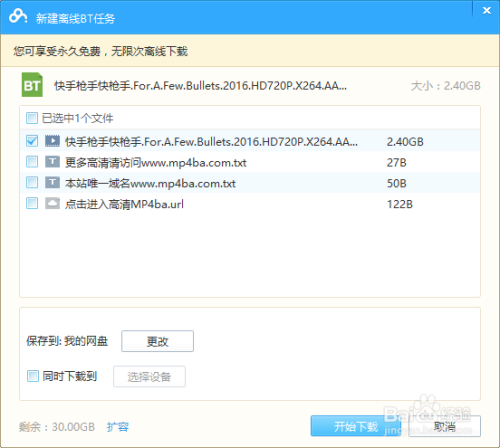Open the 选择设备 device selector
Image resolution: width=500 pixels, height=448 pixels.
coord(149,377)
